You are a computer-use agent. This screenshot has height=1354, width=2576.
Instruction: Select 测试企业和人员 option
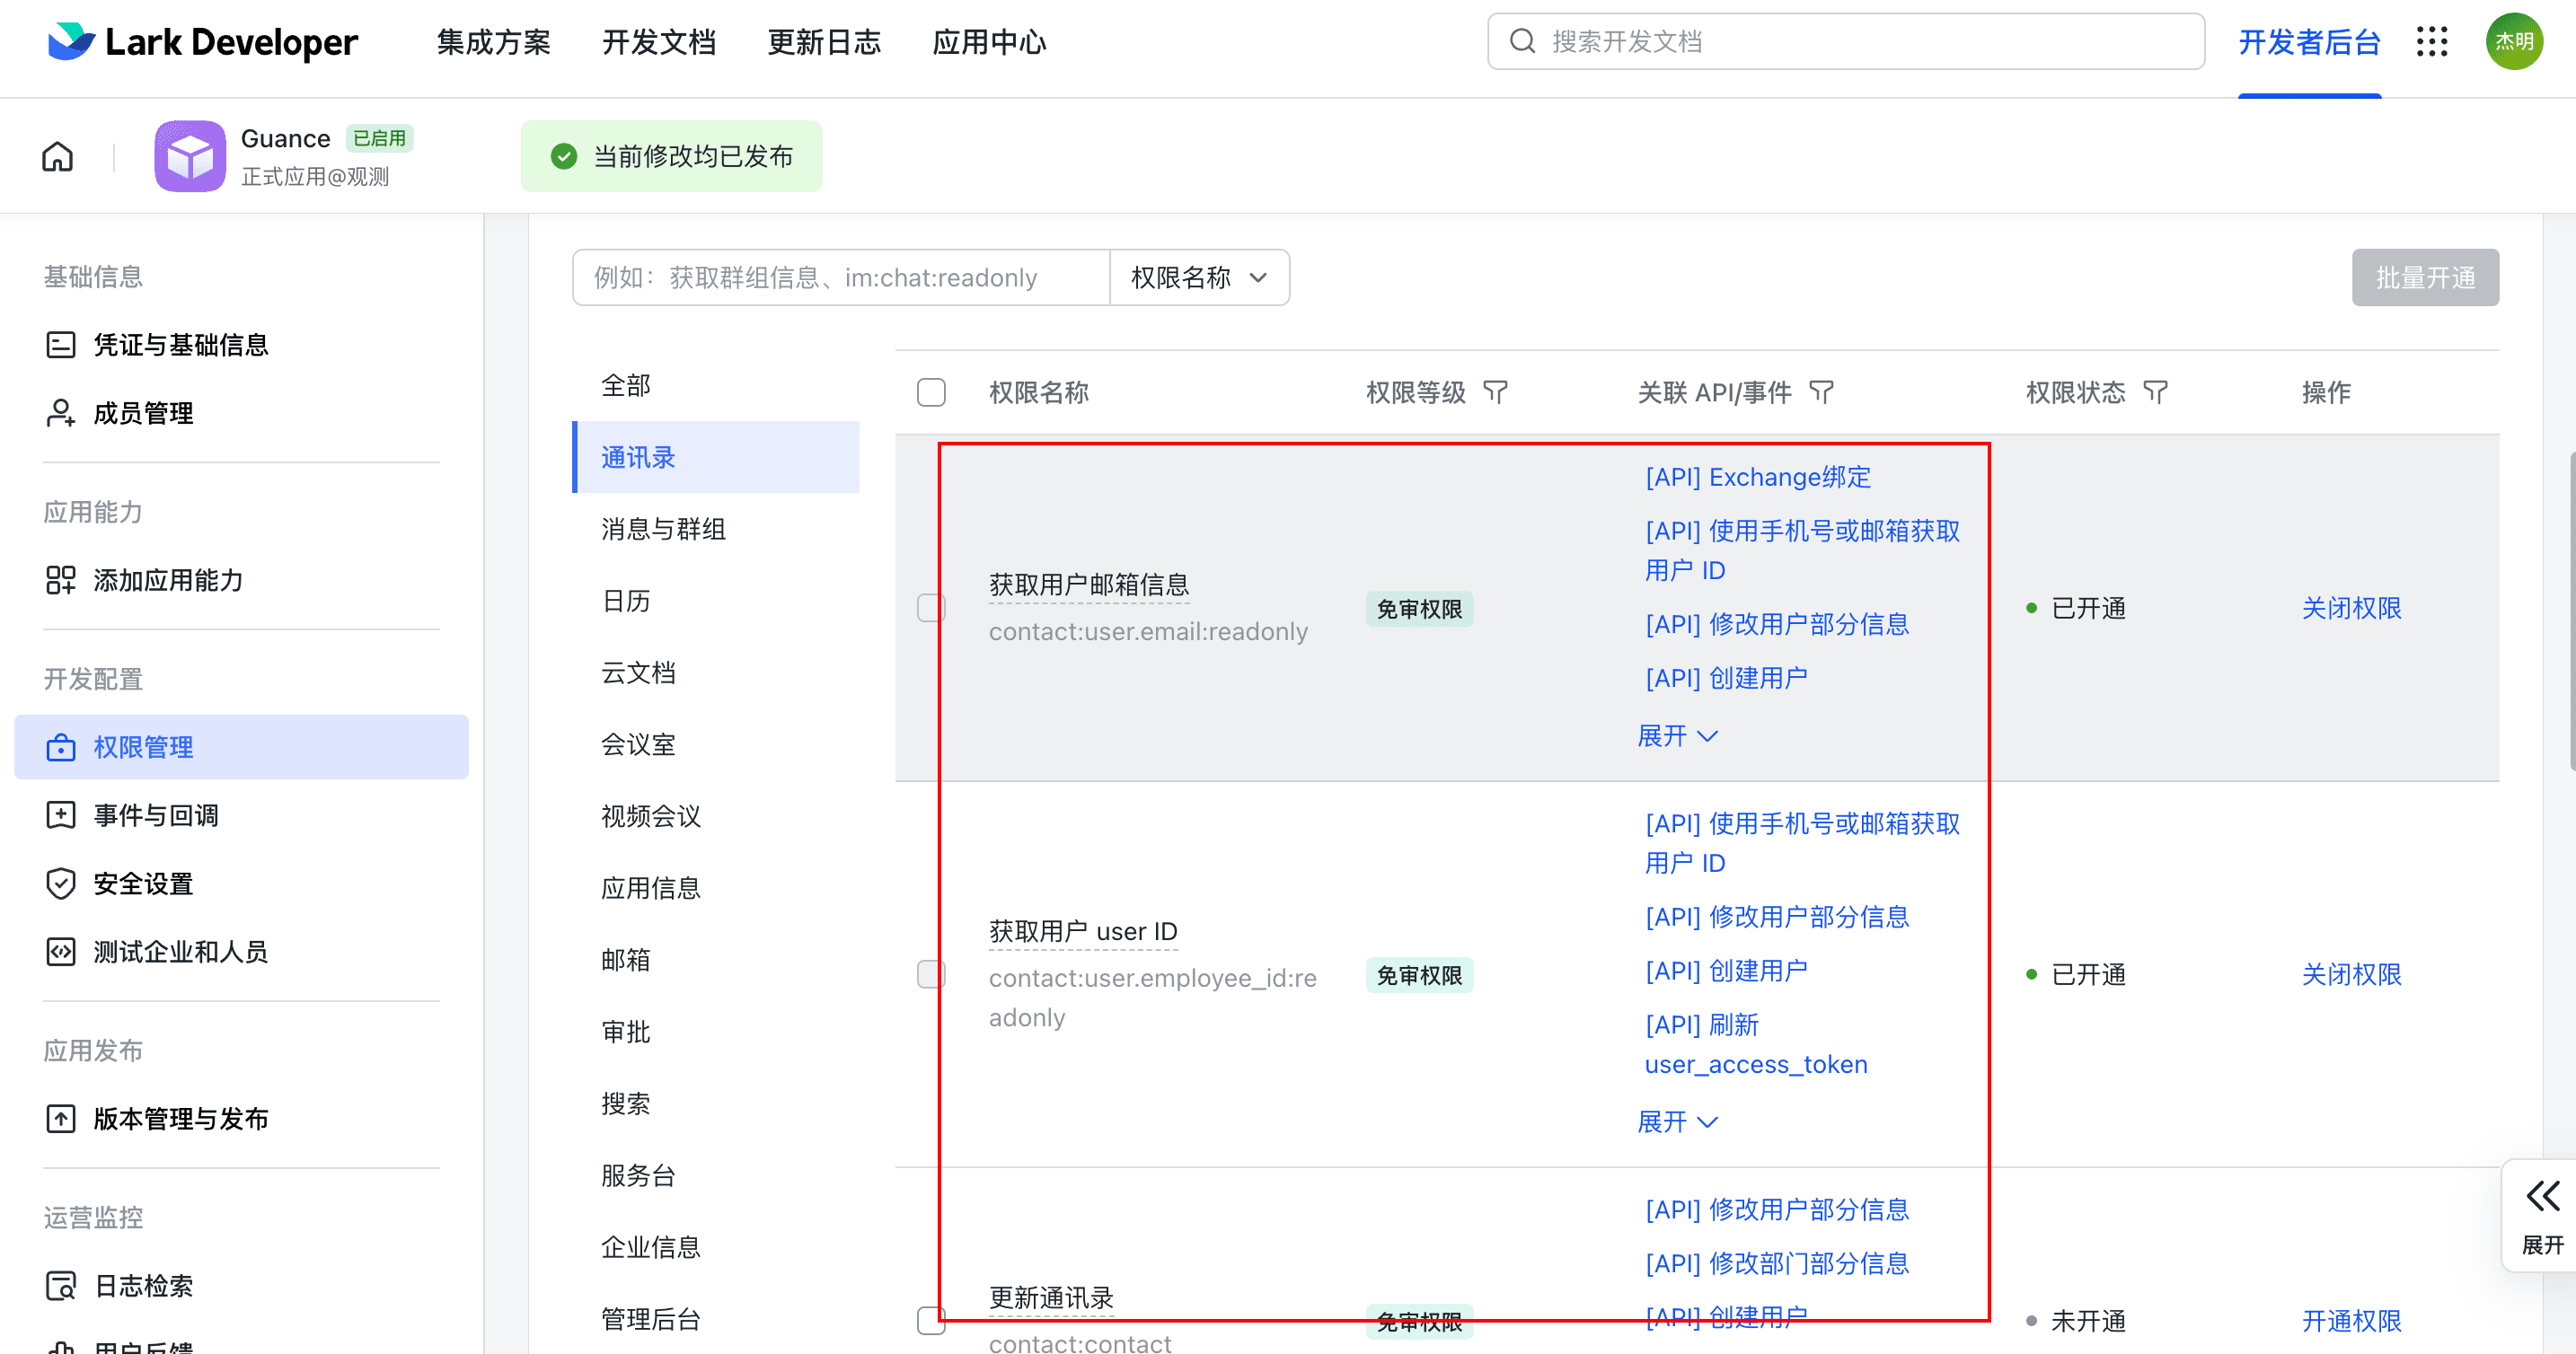(x=180, y=951)
